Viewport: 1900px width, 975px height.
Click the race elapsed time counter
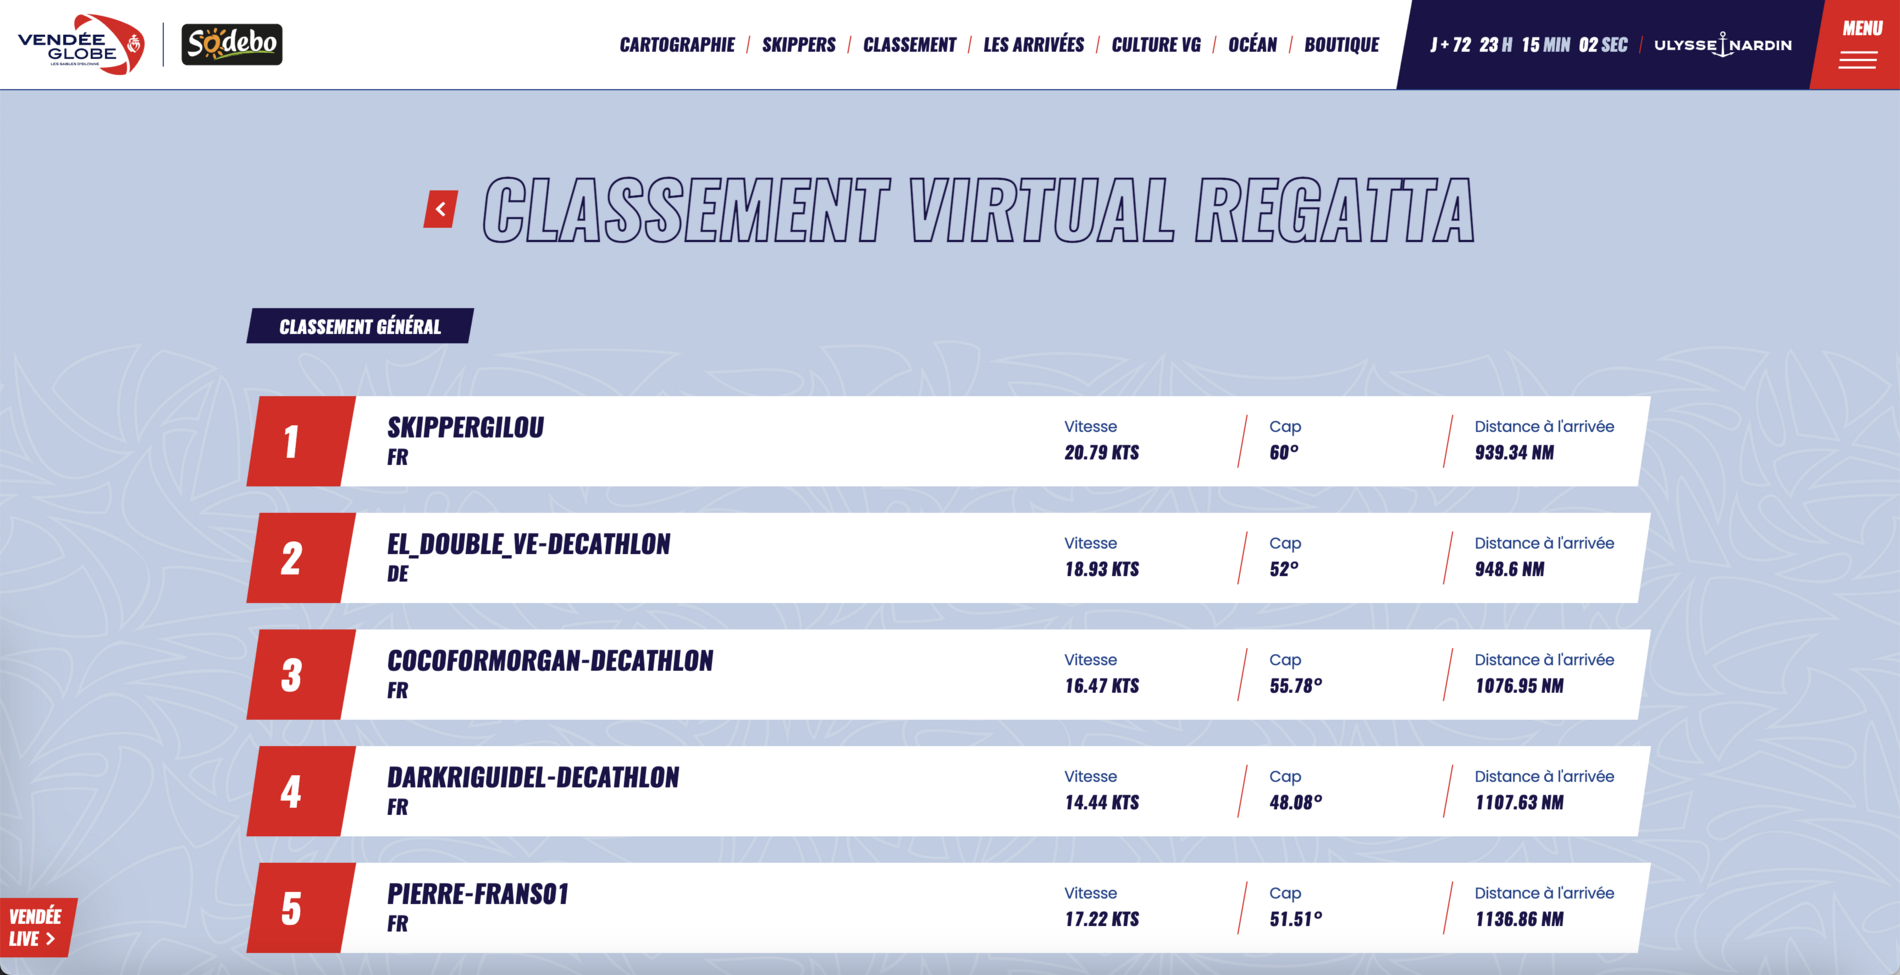pyautogui.click(x=1528, y=45)
